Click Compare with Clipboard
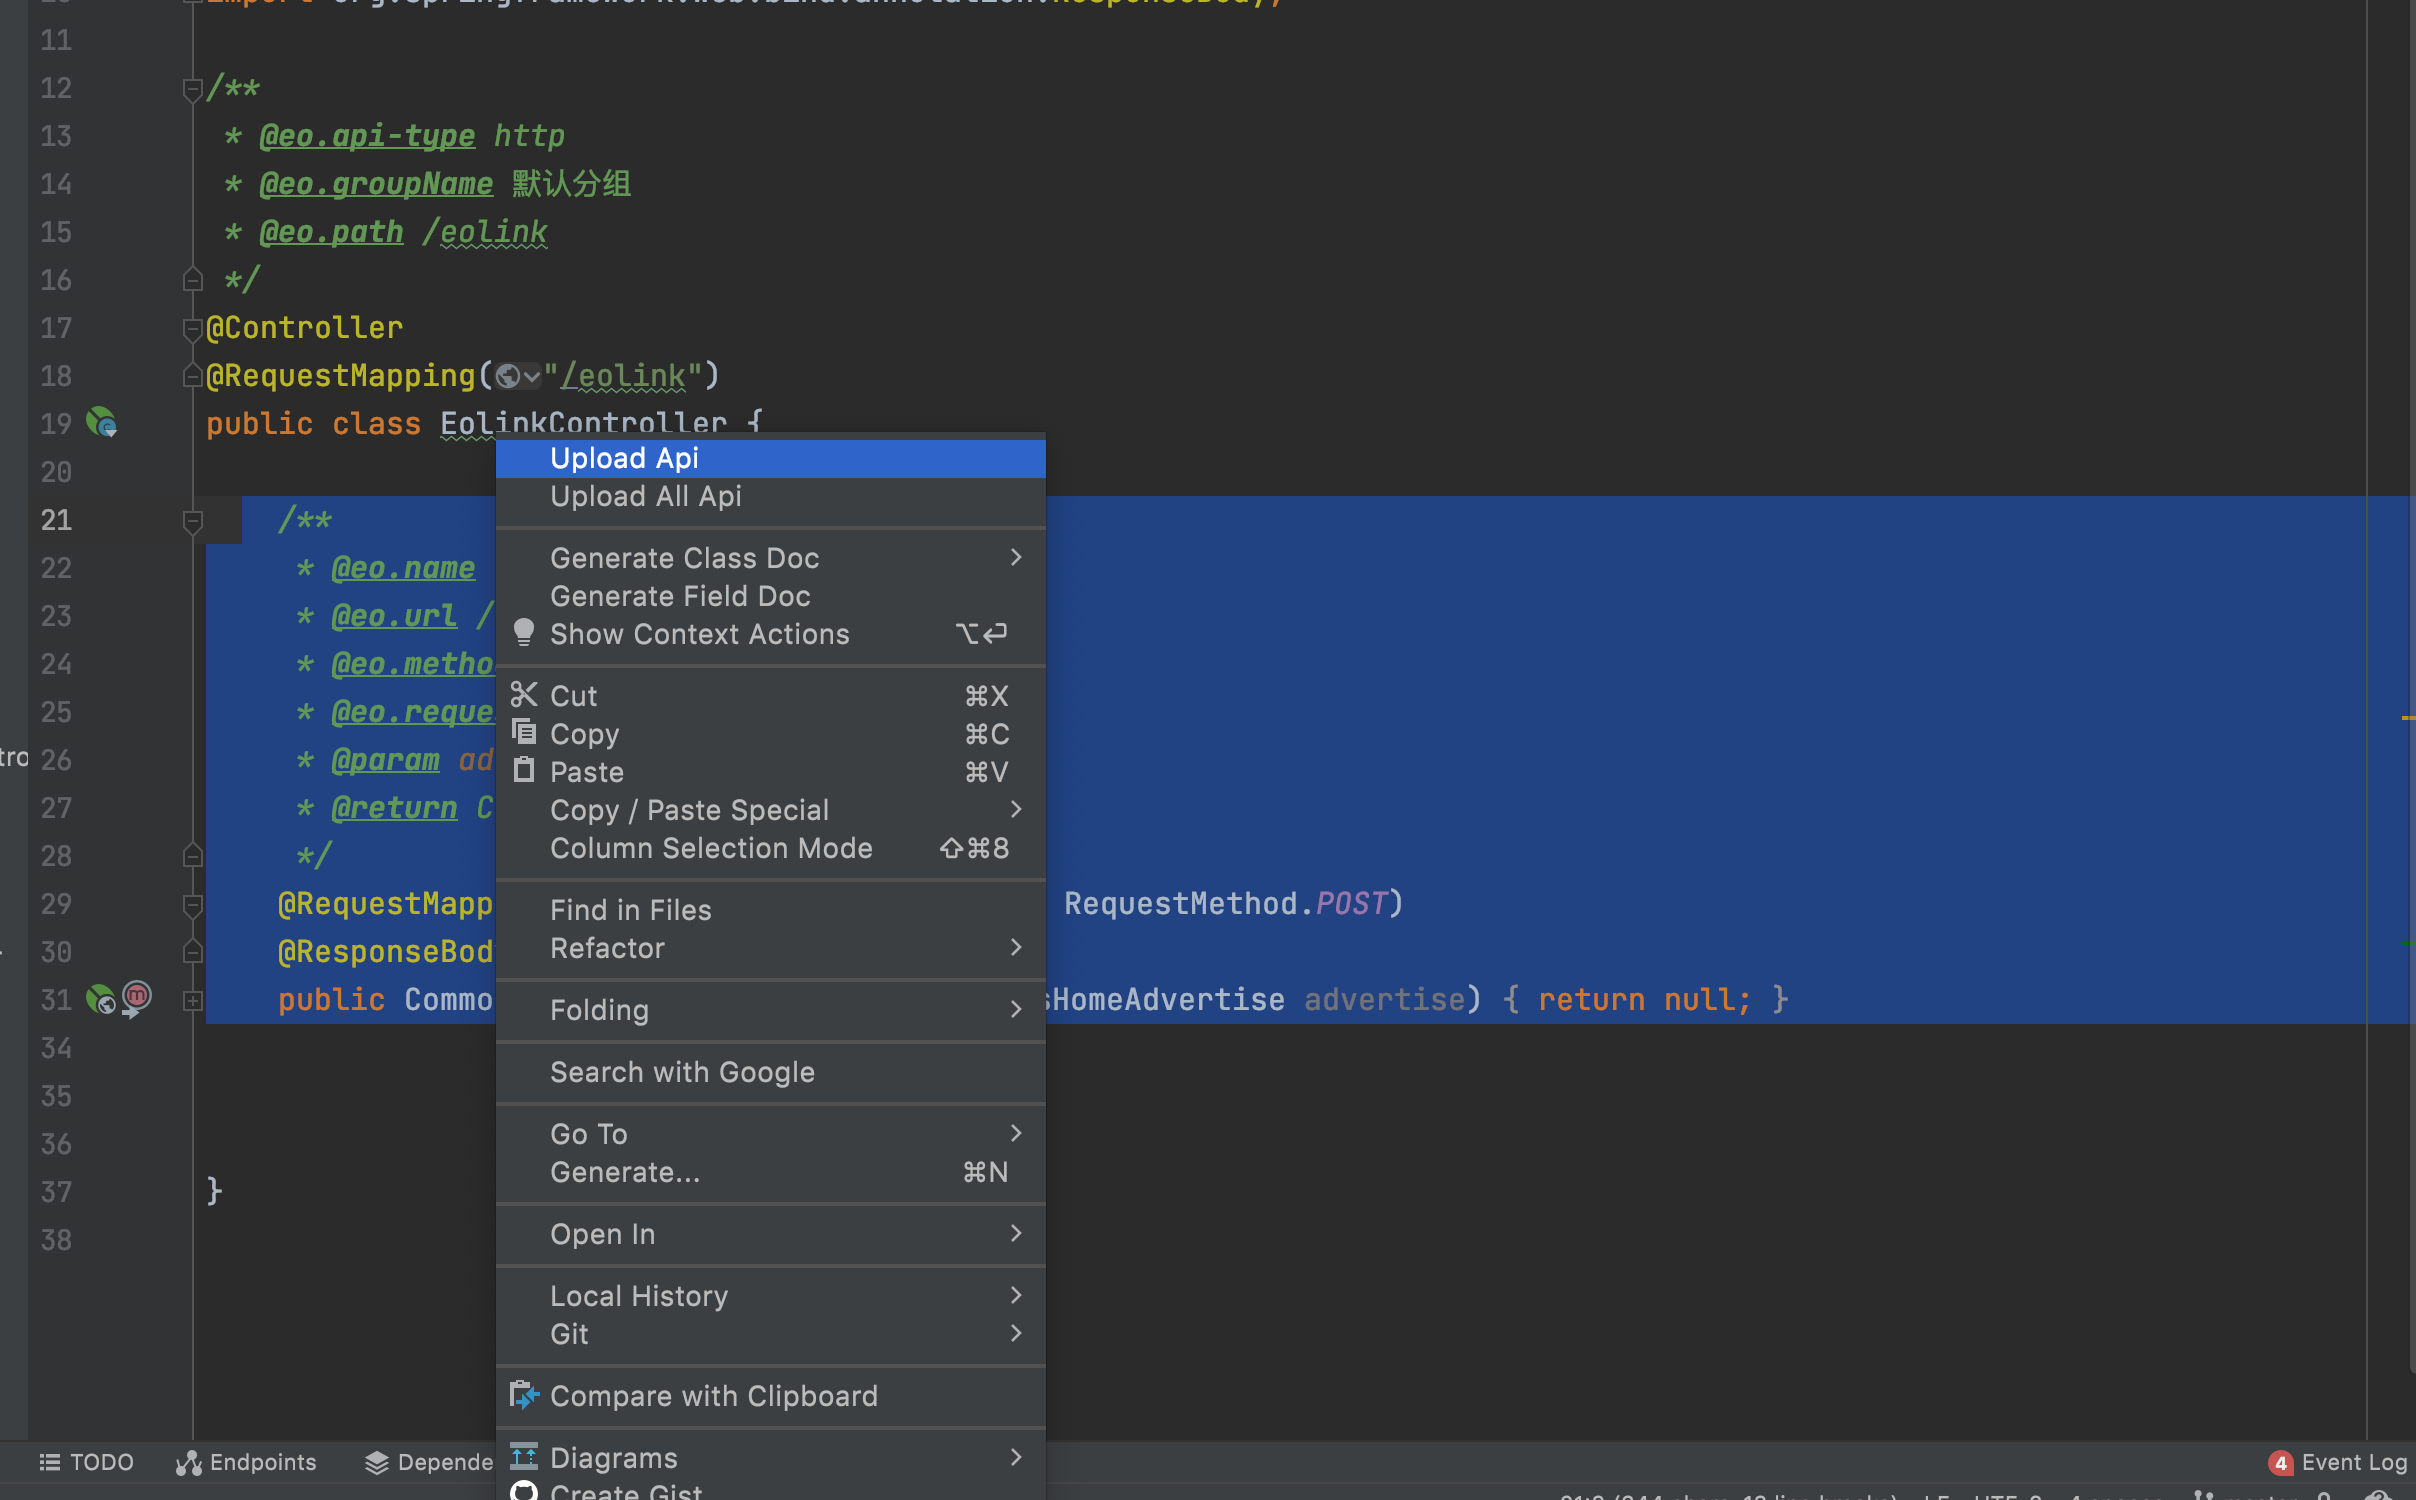Viewport: 2416px width, 1500px height. pos(770,1396)
